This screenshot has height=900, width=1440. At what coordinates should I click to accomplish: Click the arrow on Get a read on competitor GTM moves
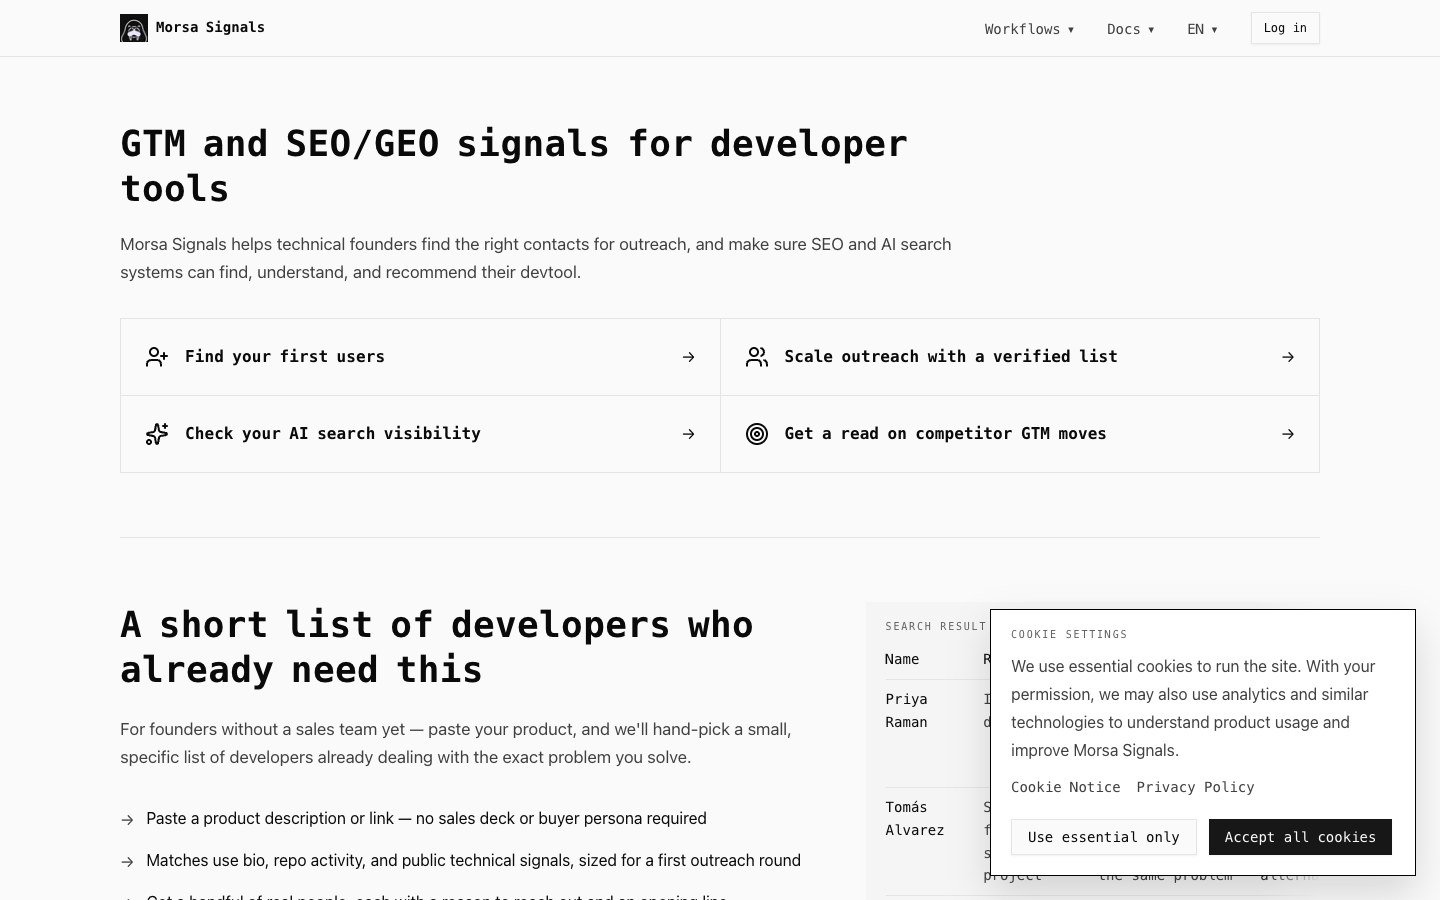[1288, 434]
